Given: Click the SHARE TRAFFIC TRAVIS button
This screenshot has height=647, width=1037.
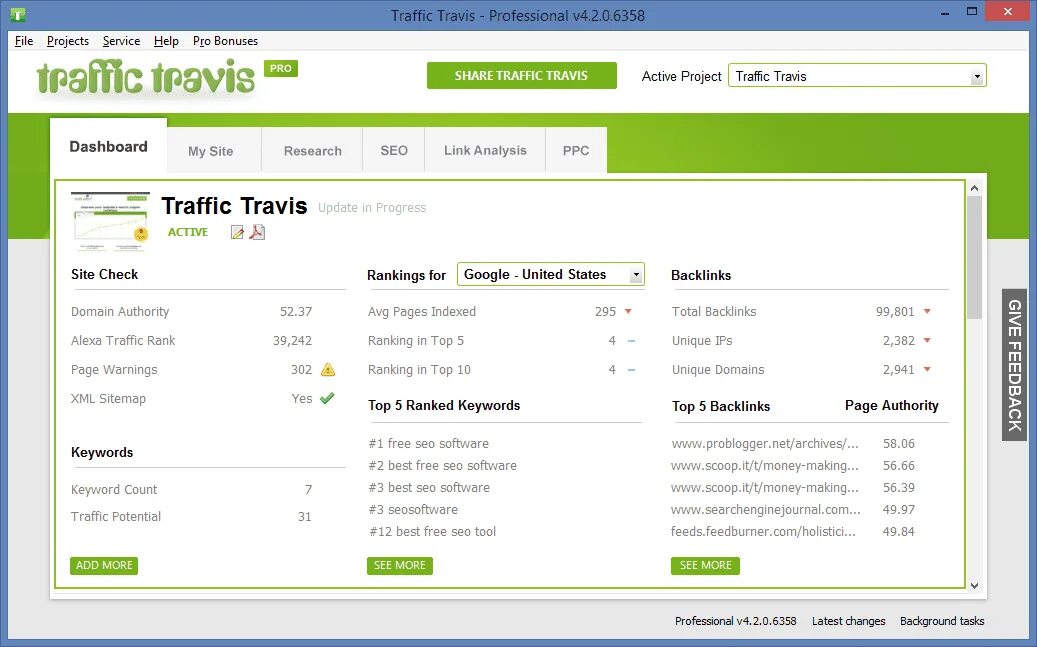Looking at the screenshot, I should pos(522,75).
